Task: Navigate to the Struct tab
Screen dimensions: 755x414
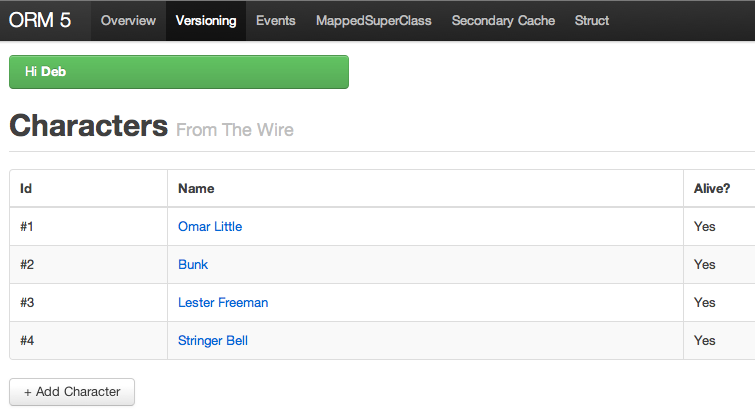Action: [x=592, y=20]
